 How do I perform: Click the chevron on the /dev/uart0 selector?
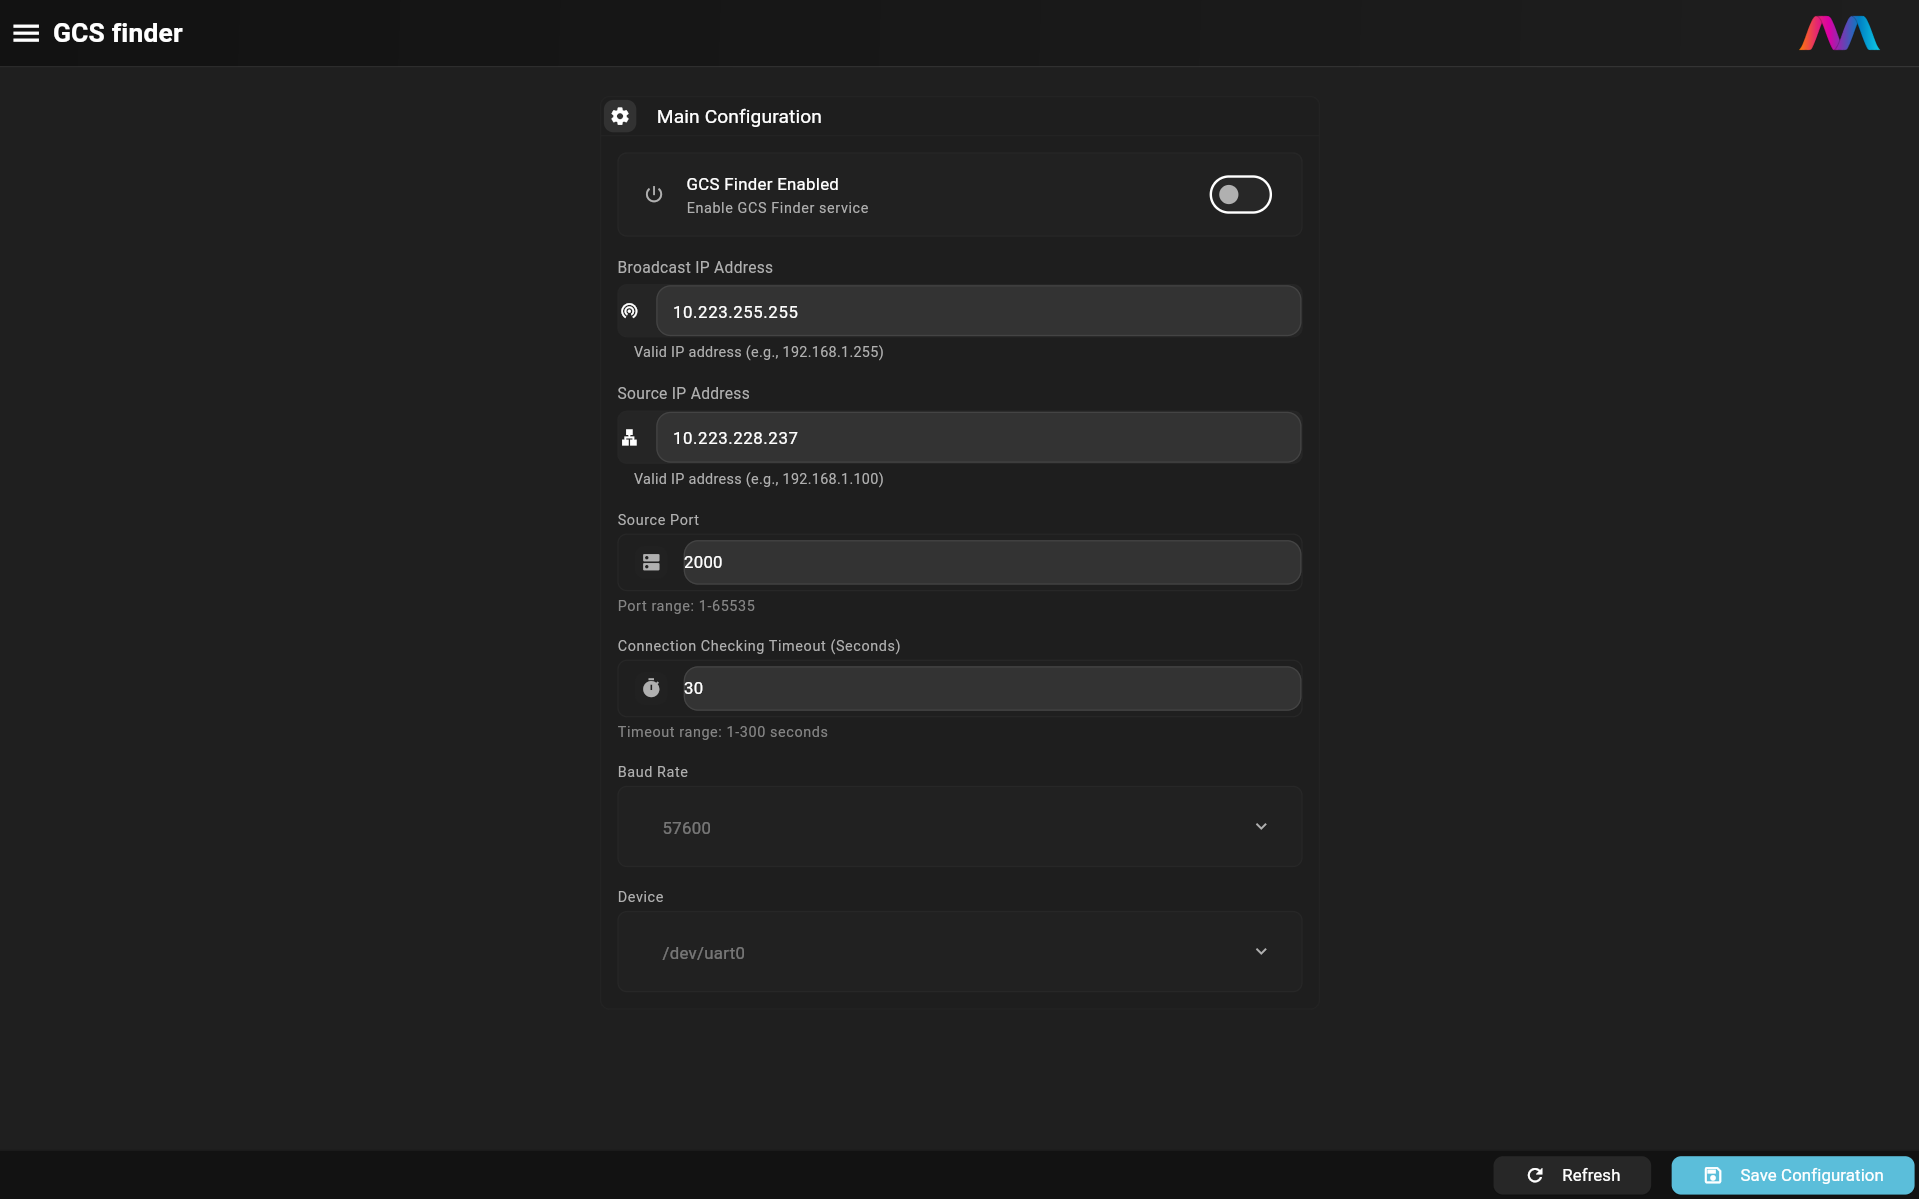coord(1259,951)
